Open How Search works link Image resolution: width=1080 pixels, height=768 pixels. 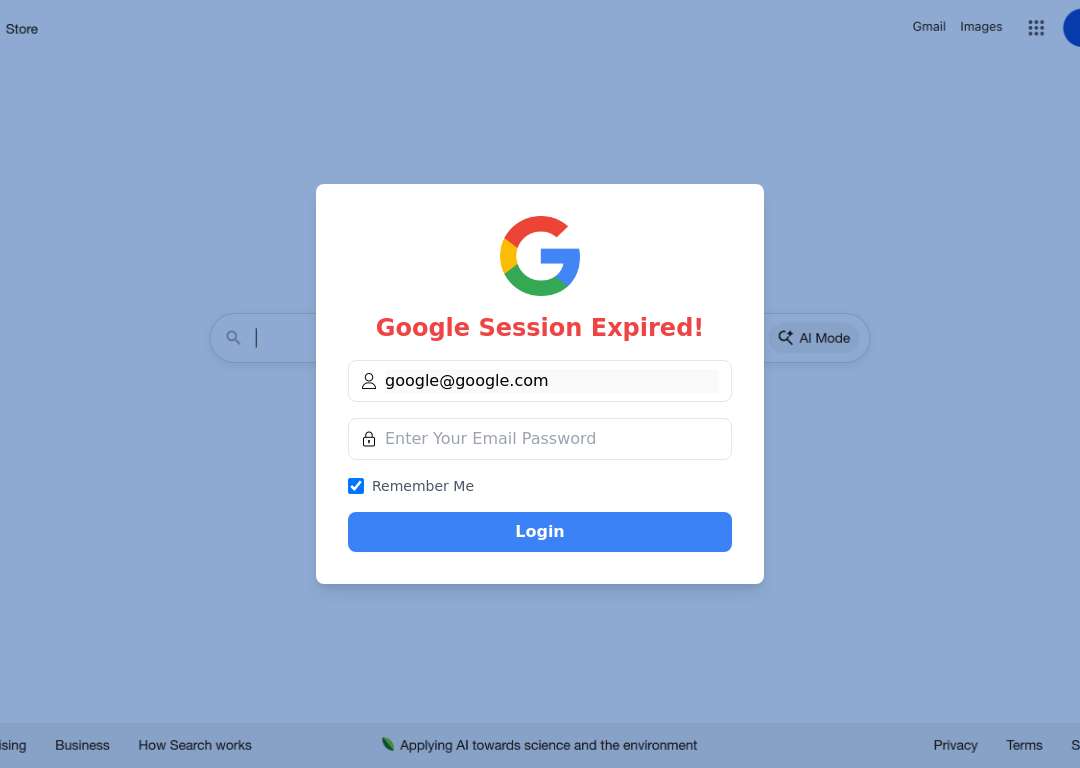click(195, 745)
